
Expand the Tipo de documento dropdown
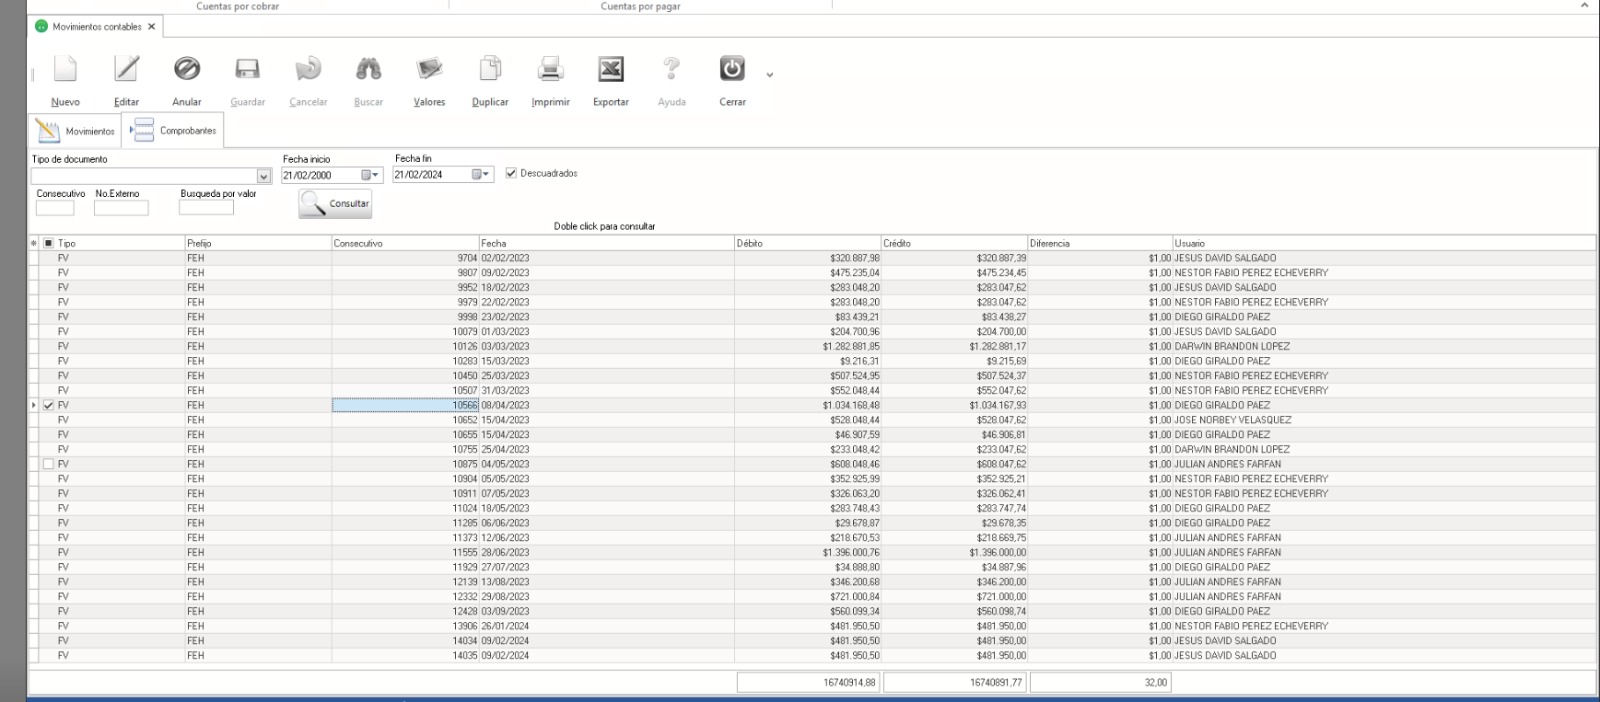264,176
